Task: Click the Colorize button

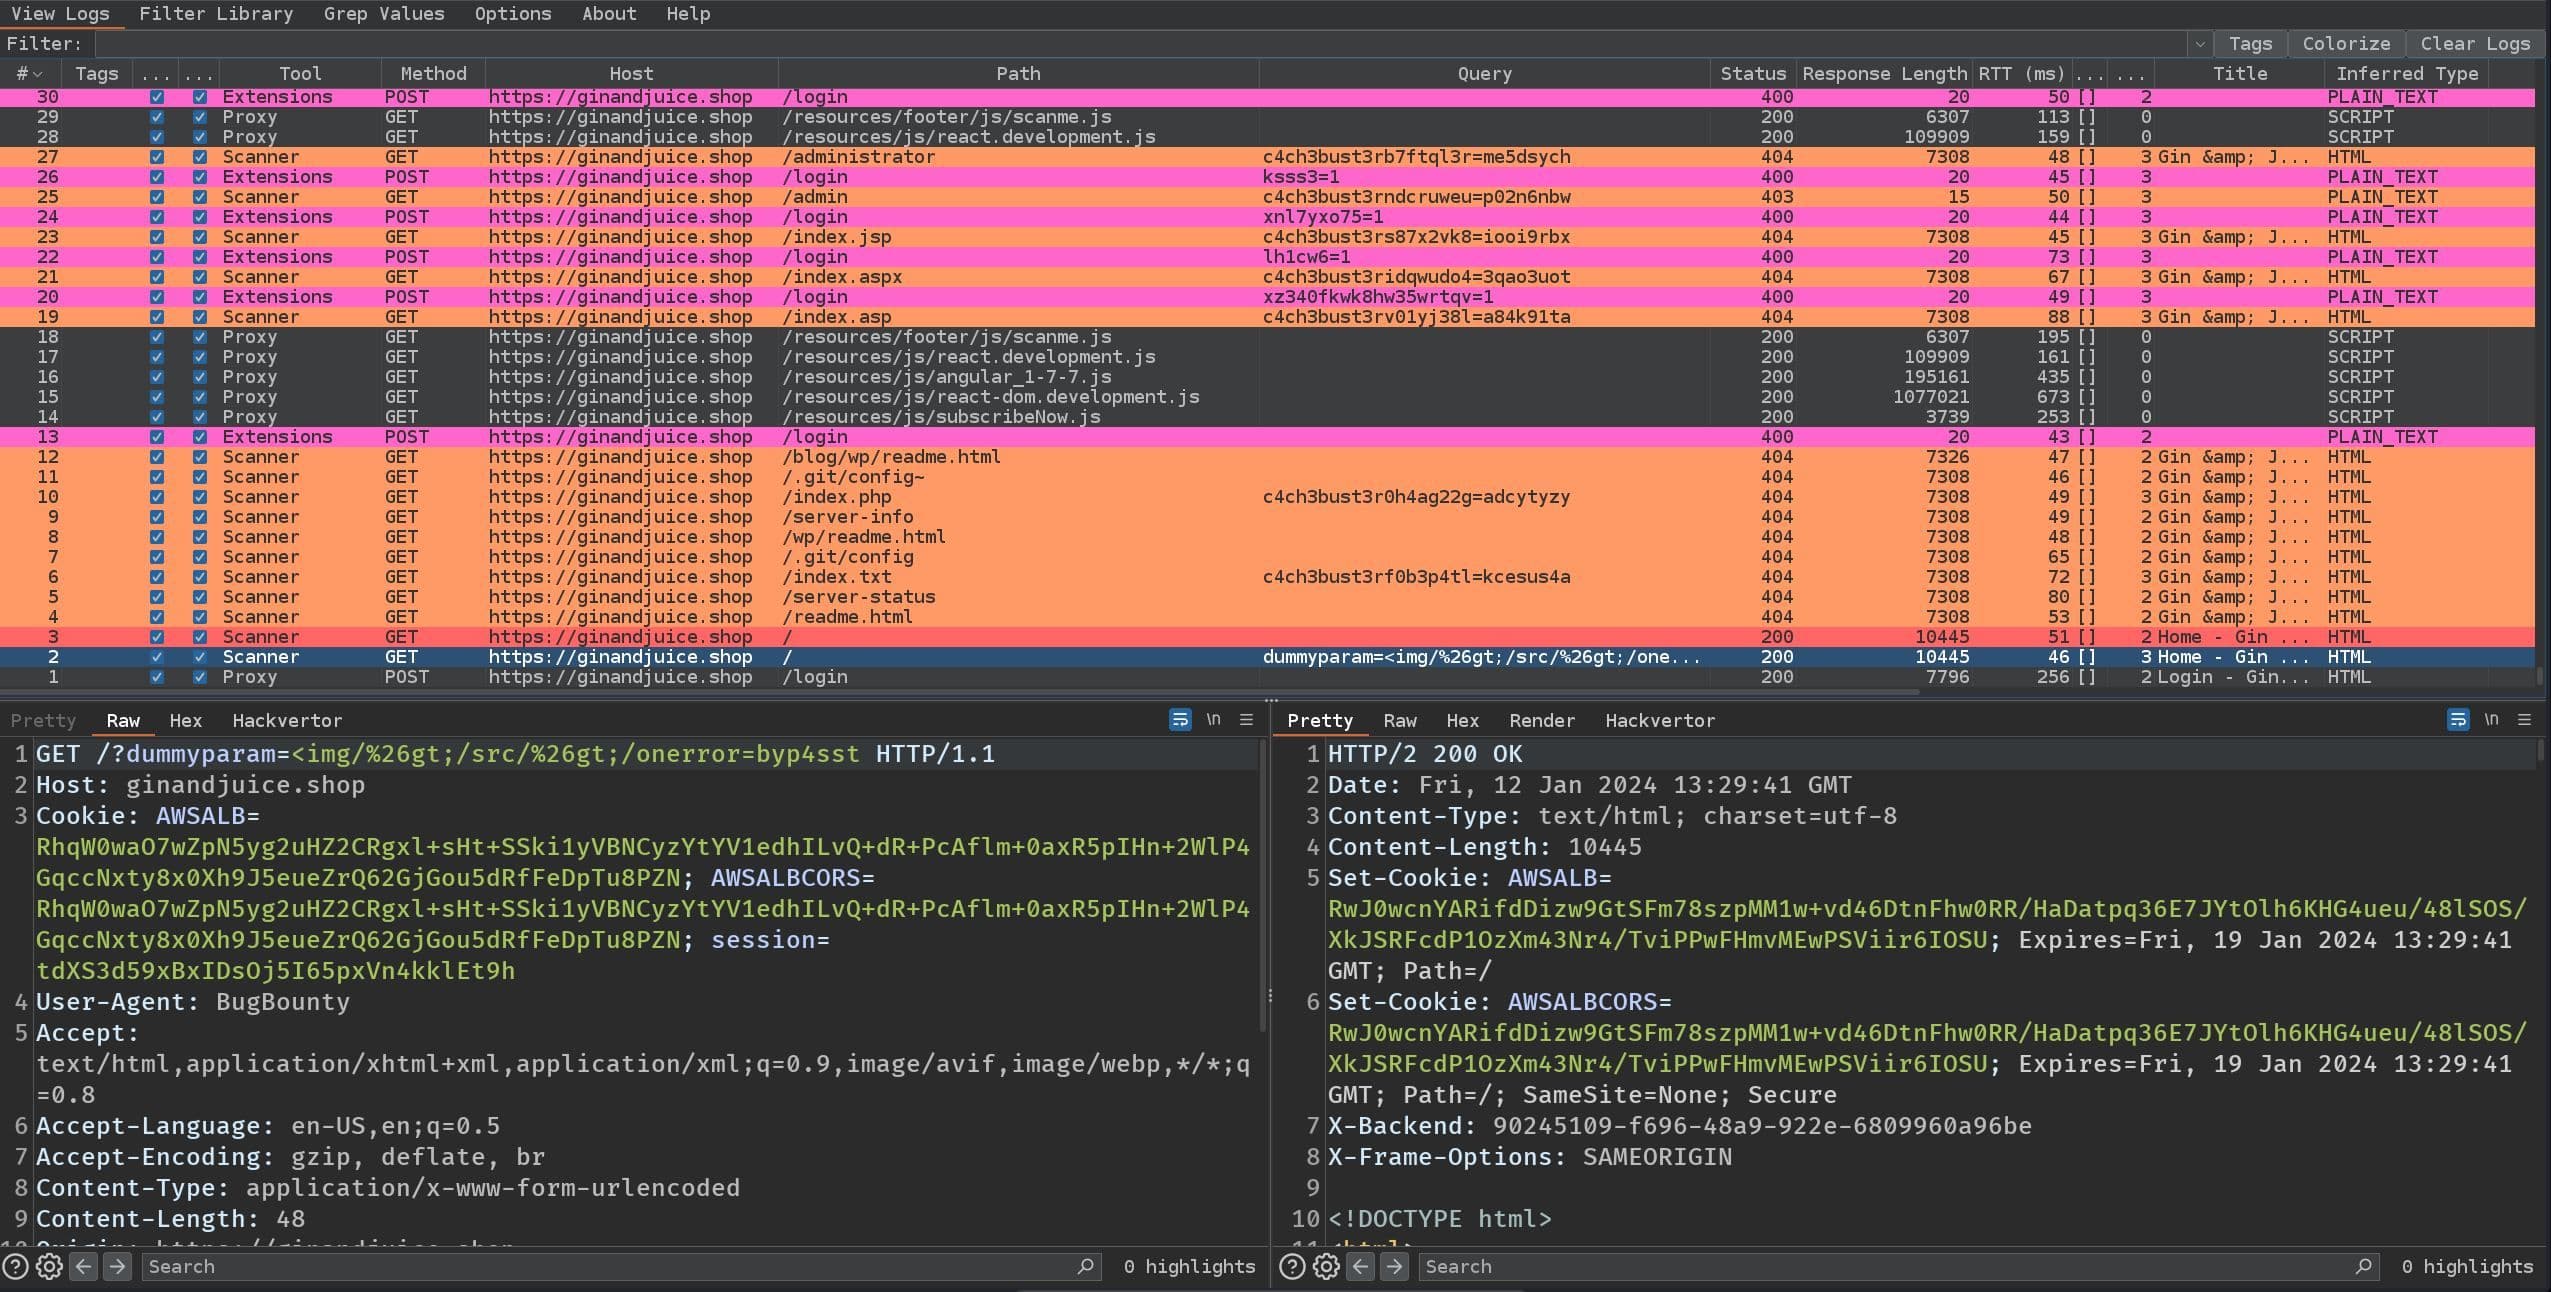Action: tap(2344, 43)
